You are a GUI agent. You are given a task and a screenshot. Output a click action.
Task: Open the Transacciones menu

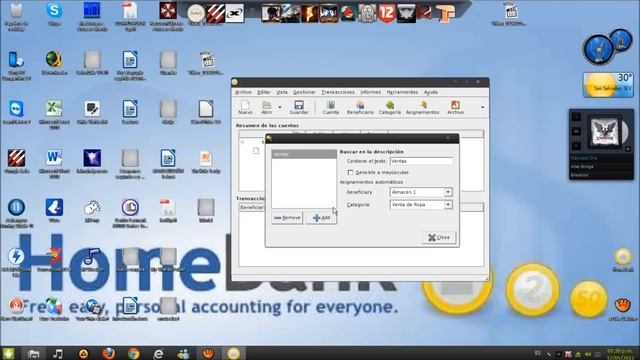338,92
